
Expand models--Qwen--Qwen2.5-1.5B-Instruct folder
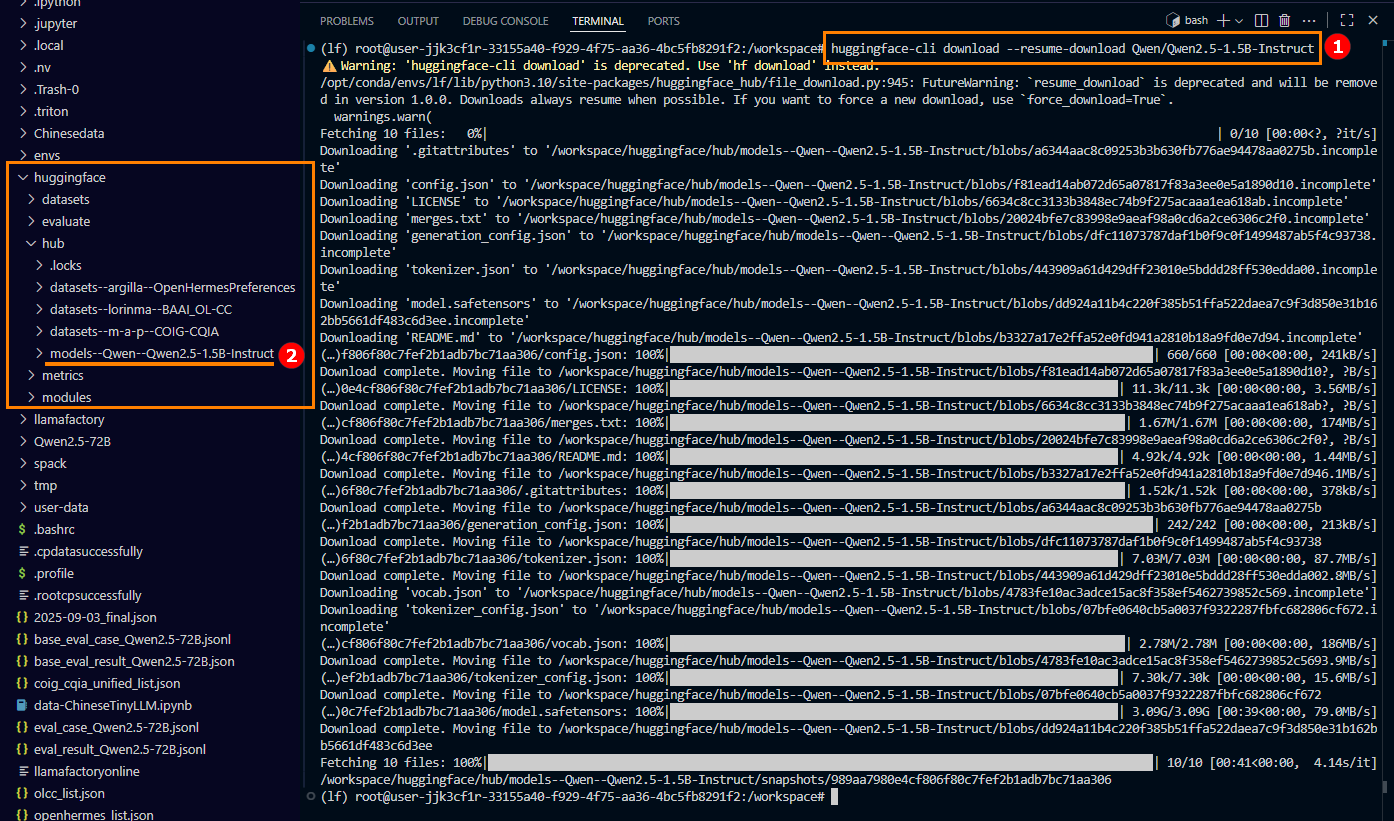tap(161, 353)
